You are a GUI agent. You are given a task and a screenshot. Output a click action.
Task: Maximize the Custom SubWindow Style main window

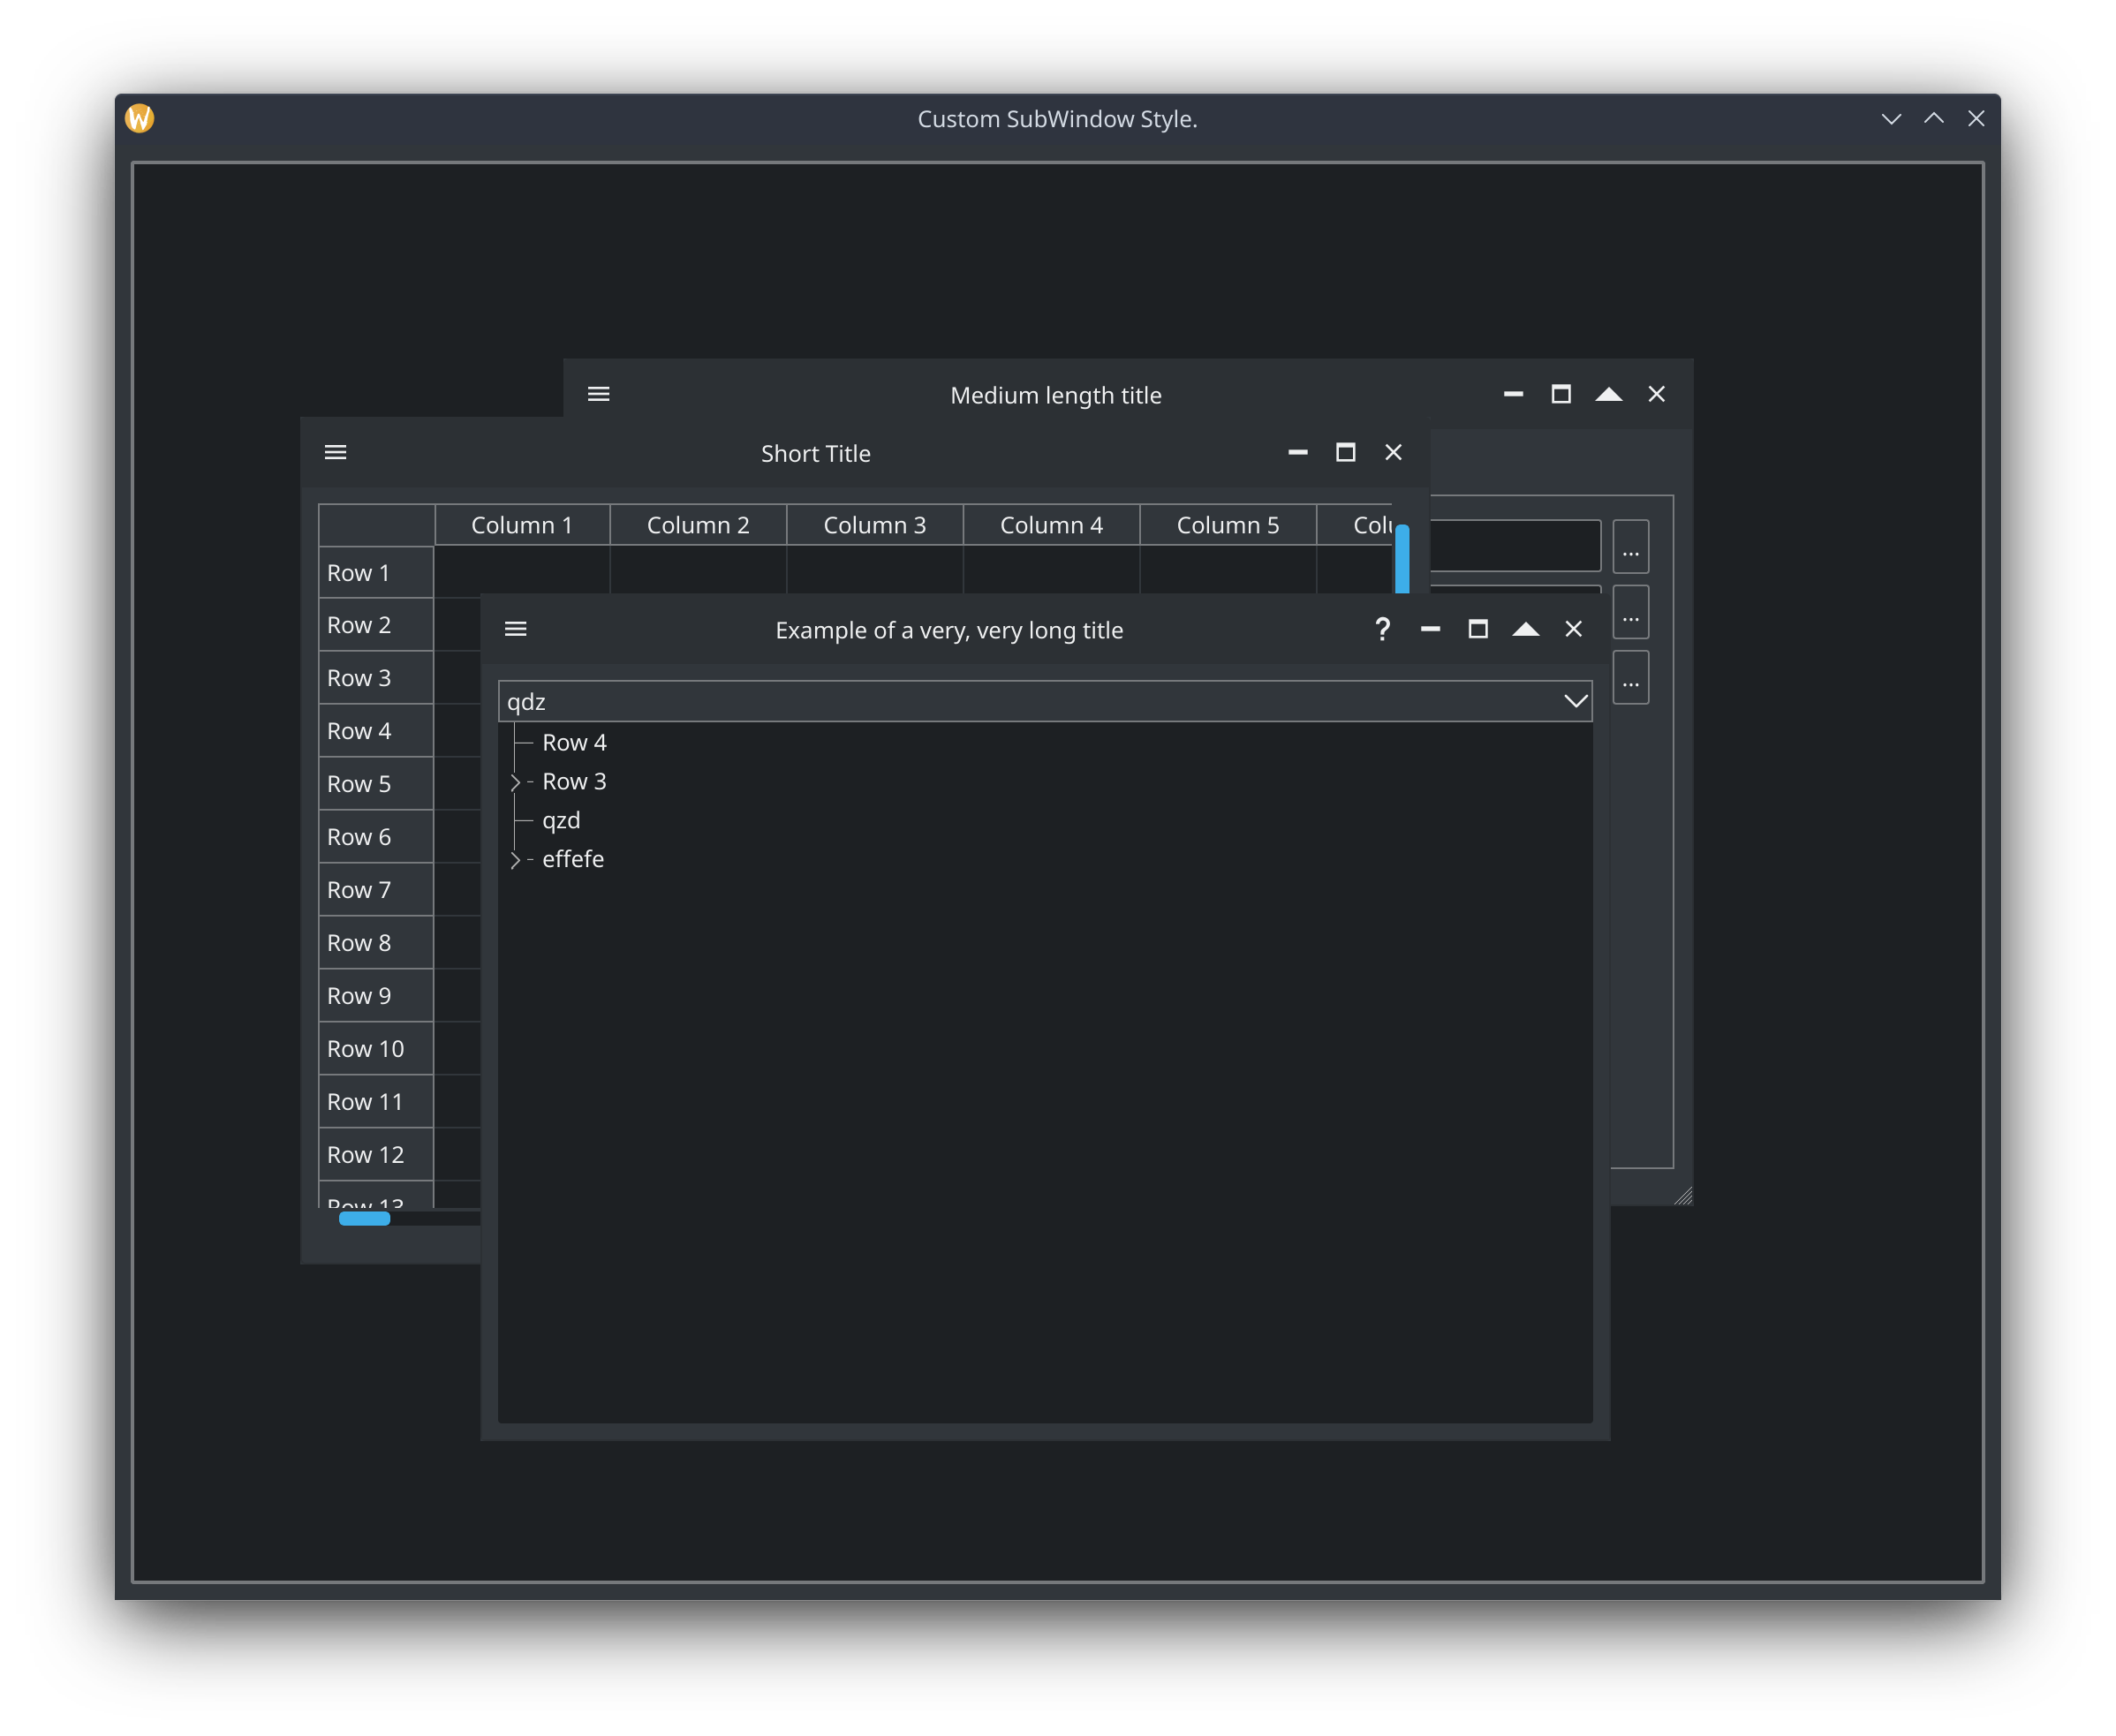coord(1934,118)
